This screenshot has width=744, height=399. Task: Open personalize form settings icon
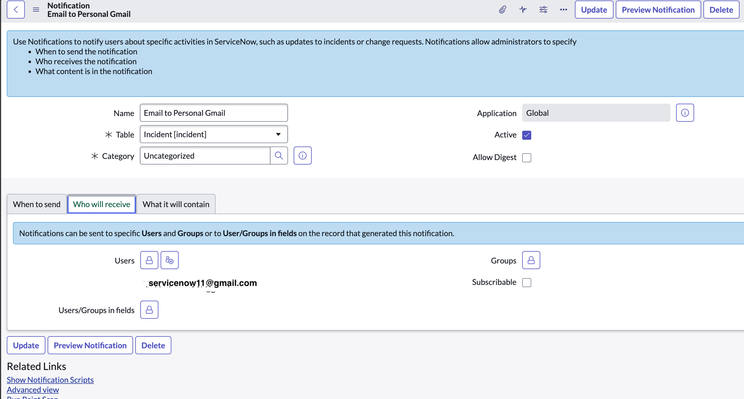coord(543,9)
